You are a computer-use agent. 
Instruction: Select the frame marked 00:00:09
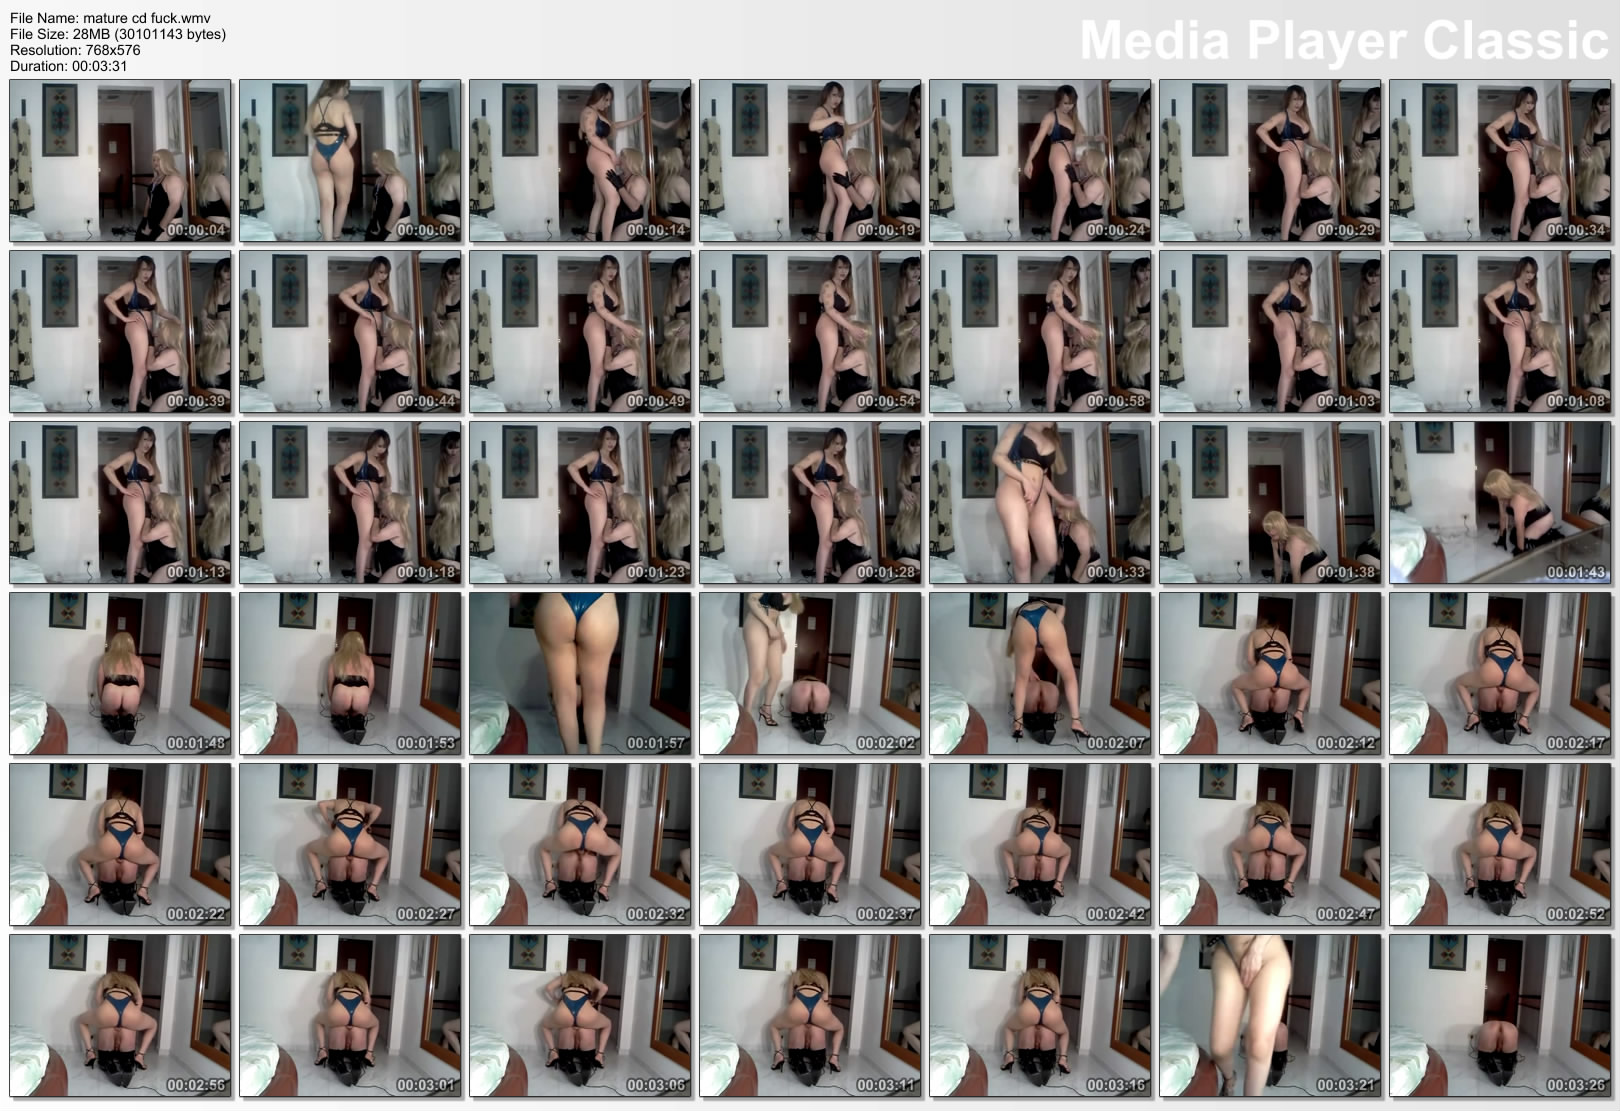pos(350,161)
